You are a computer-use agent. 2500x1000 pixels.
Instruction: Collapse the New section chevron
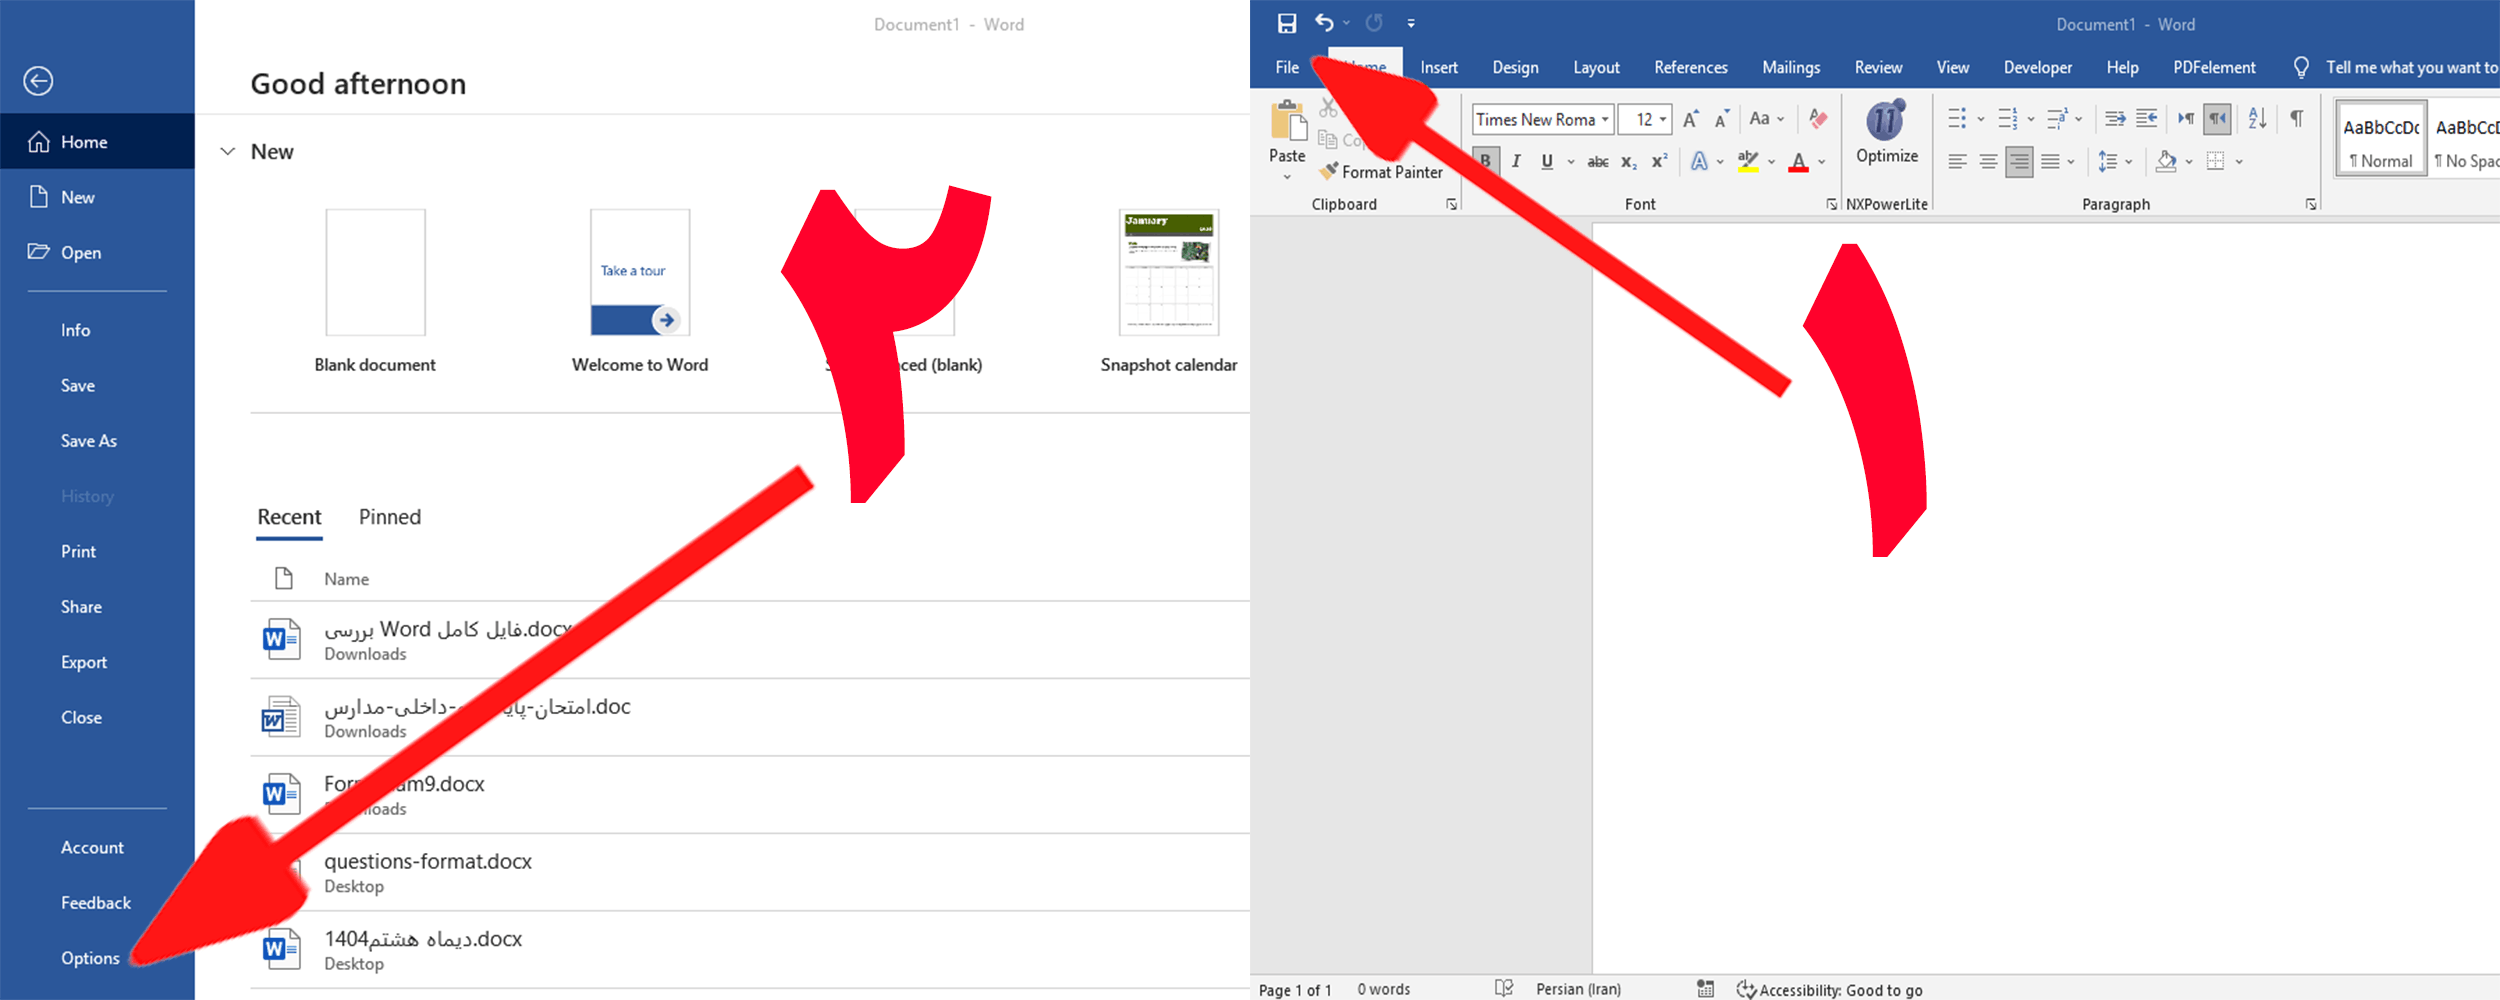tap(228, 152)
